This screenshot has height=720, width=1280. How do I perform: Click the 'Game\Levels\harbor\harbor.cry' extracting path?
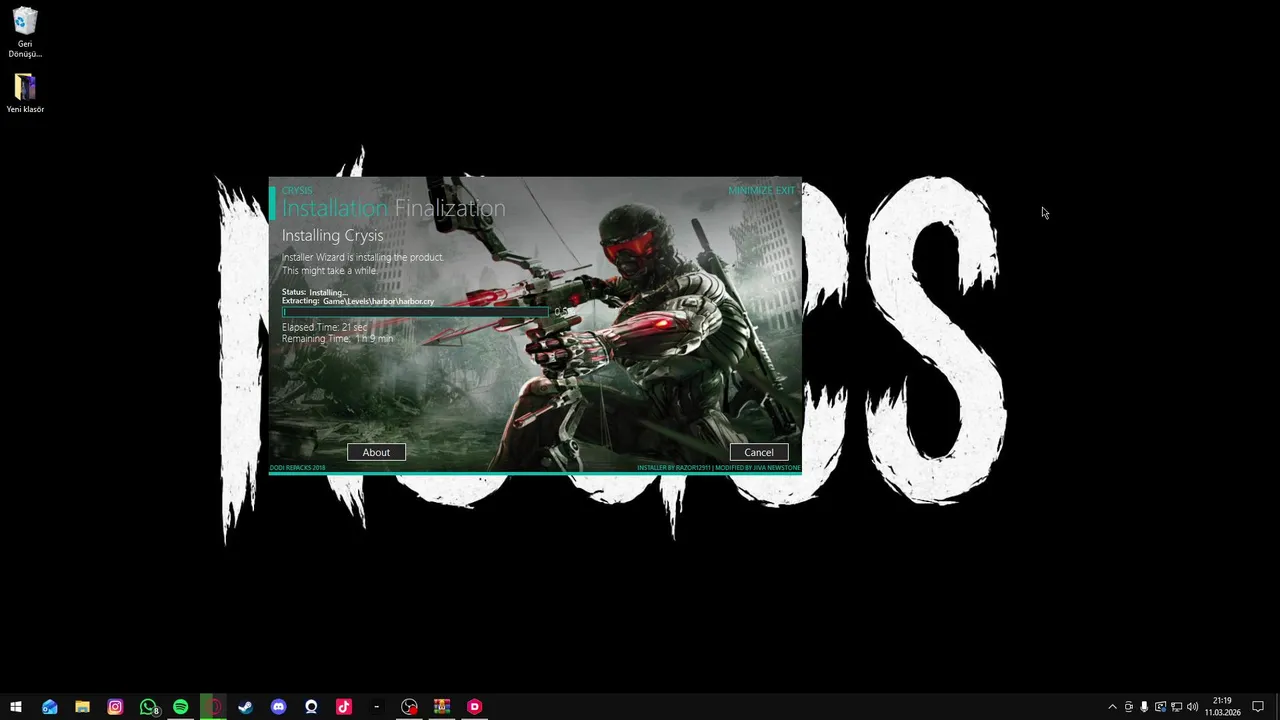378,301
